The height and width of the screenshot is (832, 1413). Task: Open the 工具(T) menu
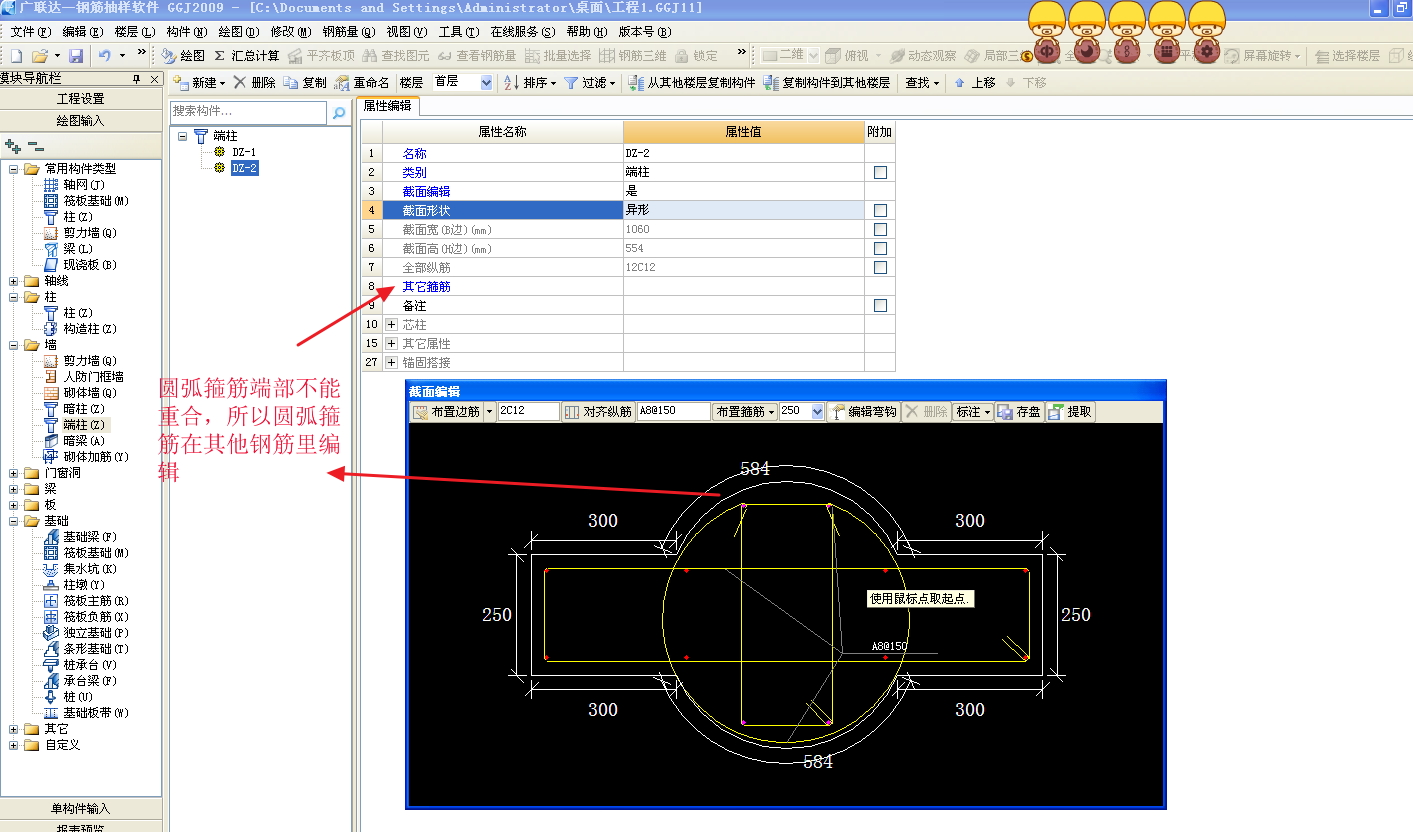459,32
